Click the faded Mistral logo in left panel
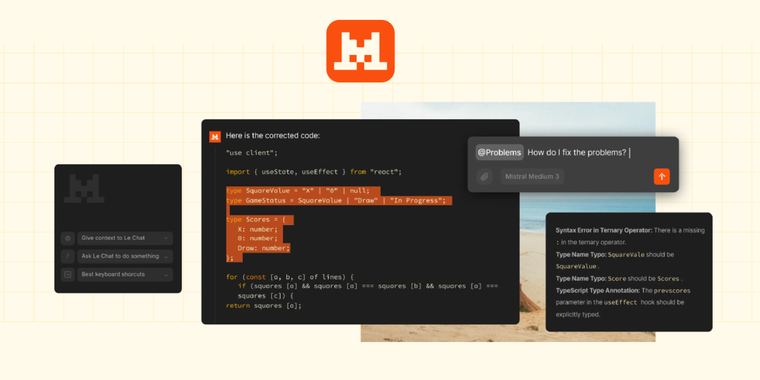The image size is (760, 380). [84, 189]
